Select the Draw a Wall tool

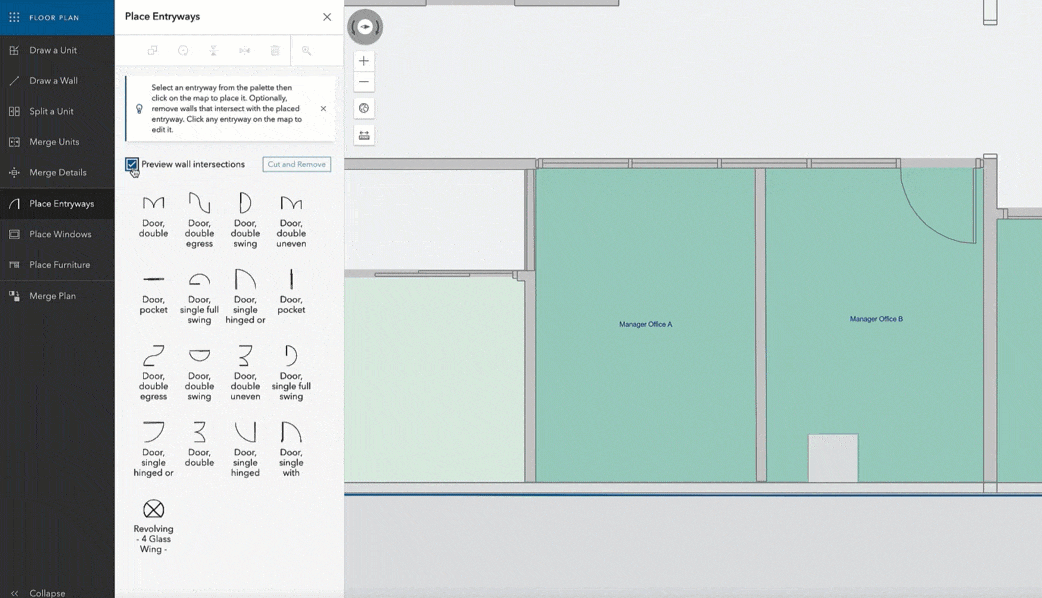coord(57,80)
